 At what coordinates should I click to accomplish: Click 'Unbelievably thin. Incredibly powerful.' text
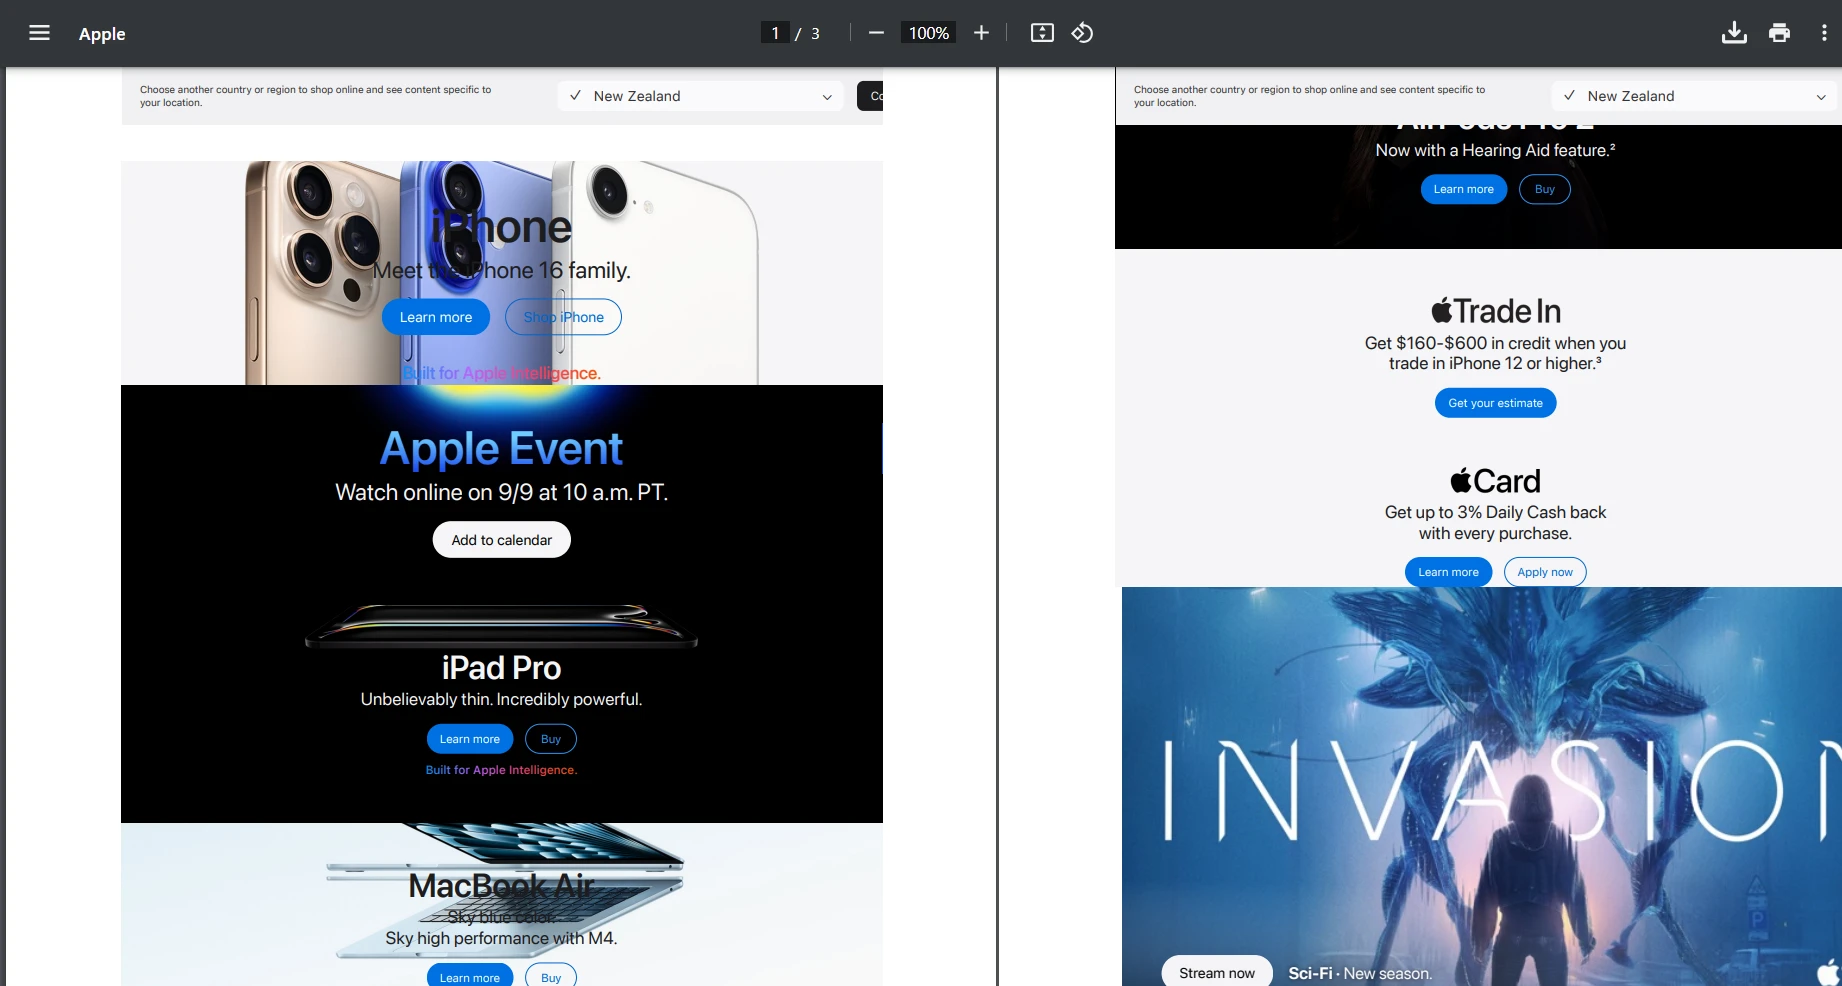(502, 699)
